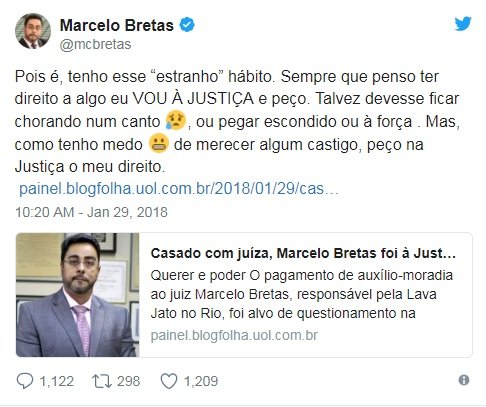Open Marcelo Bretas profile avatar
Viewport: 486px width, 407px height.
click(x=33, y=31)
